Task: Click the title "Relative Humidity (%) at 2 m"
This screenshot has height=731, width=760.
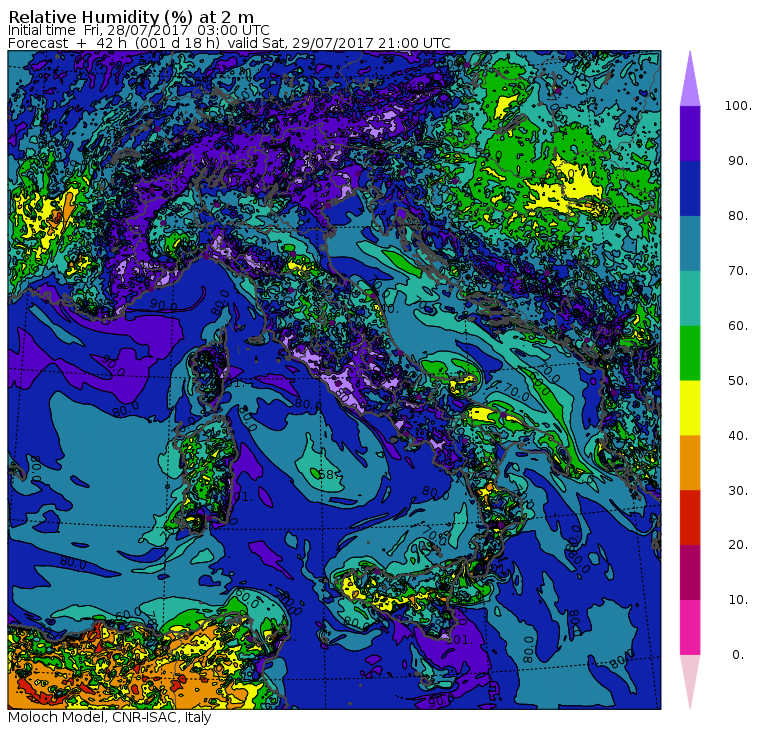Action: (131, 16)
